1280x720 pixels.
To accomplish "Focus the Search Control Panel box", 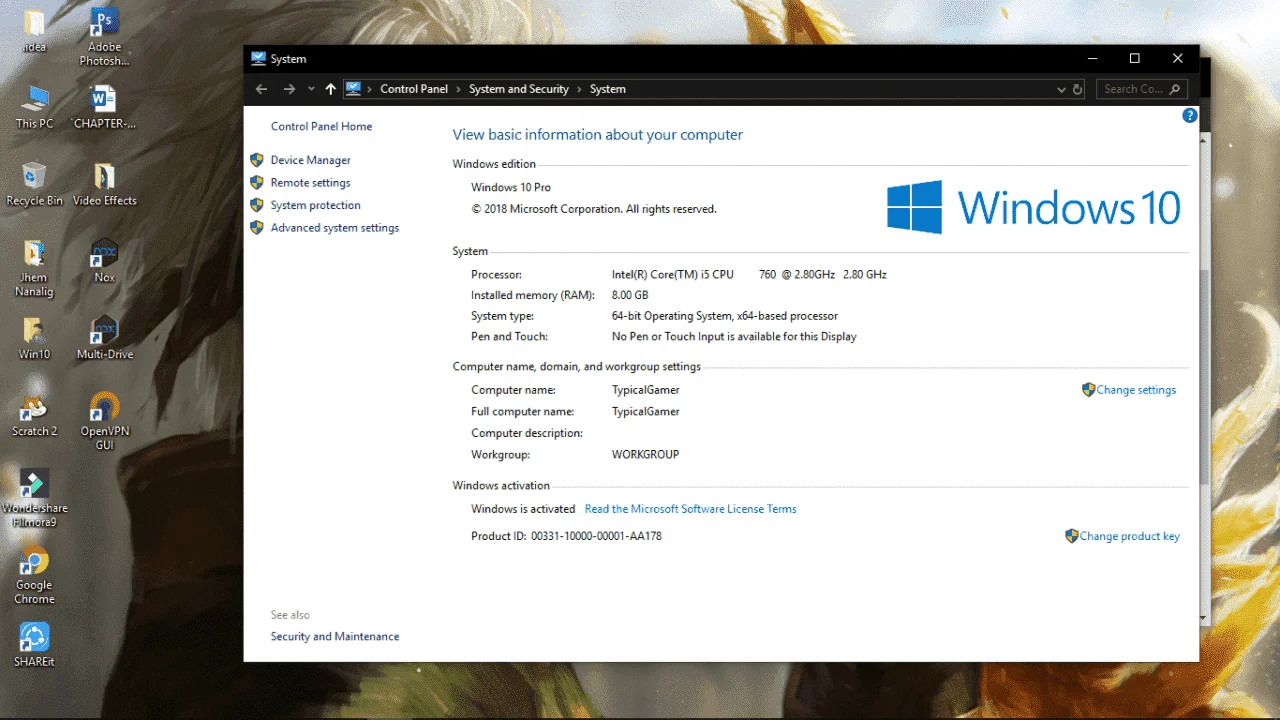I will pyautogui.click(x=1142, y=89).
